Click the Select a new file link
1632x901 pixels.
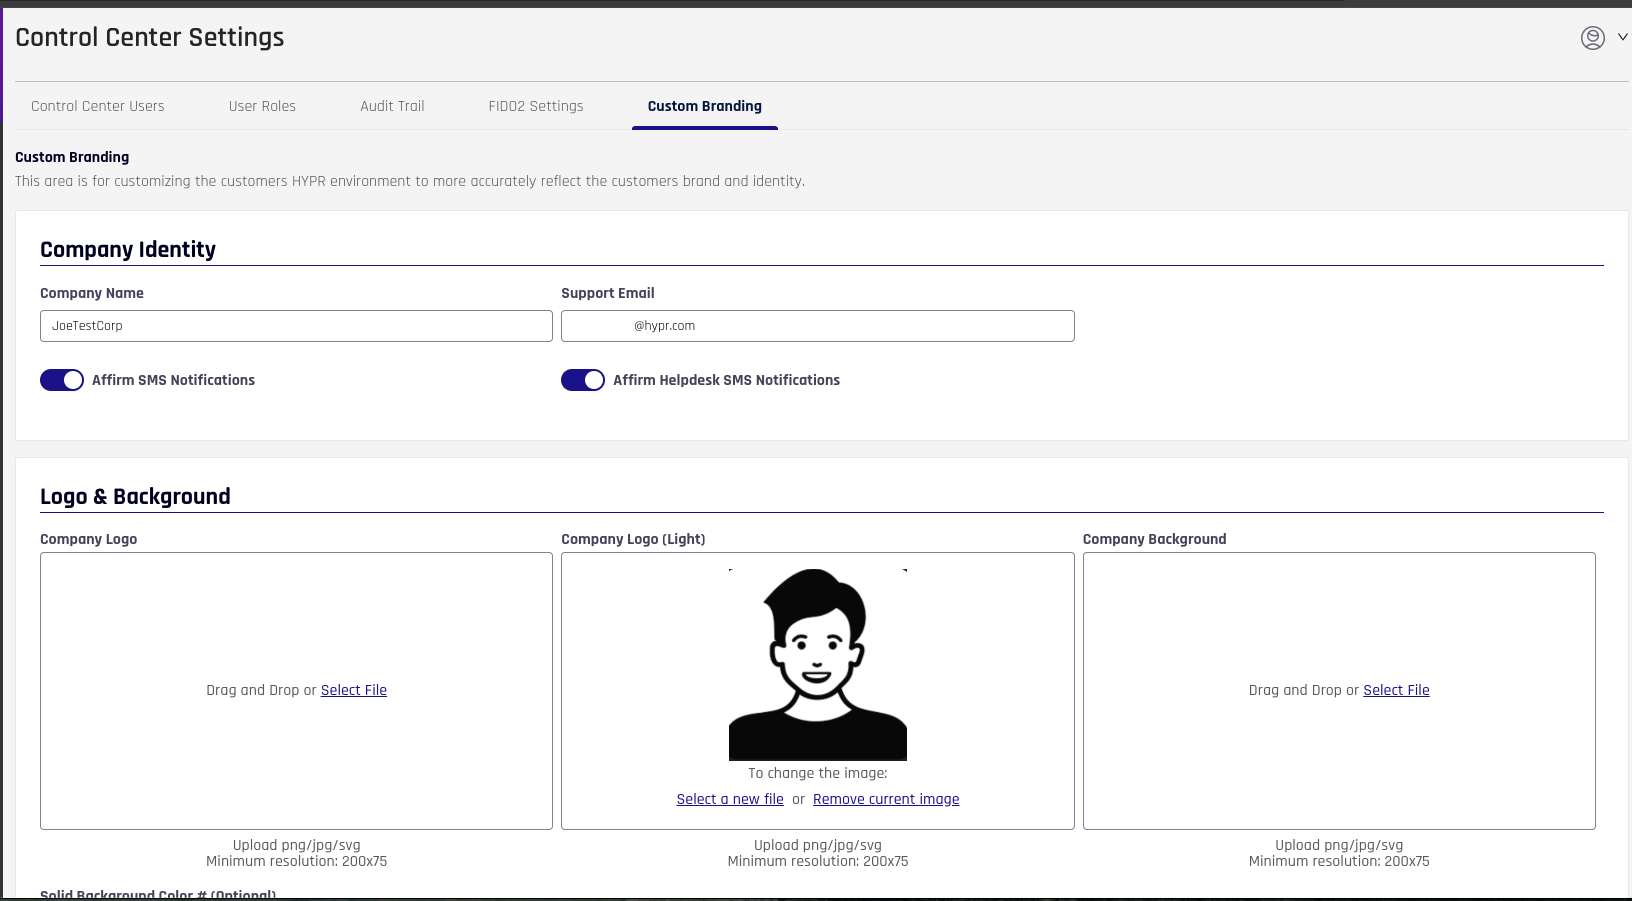tap(730, 799)
